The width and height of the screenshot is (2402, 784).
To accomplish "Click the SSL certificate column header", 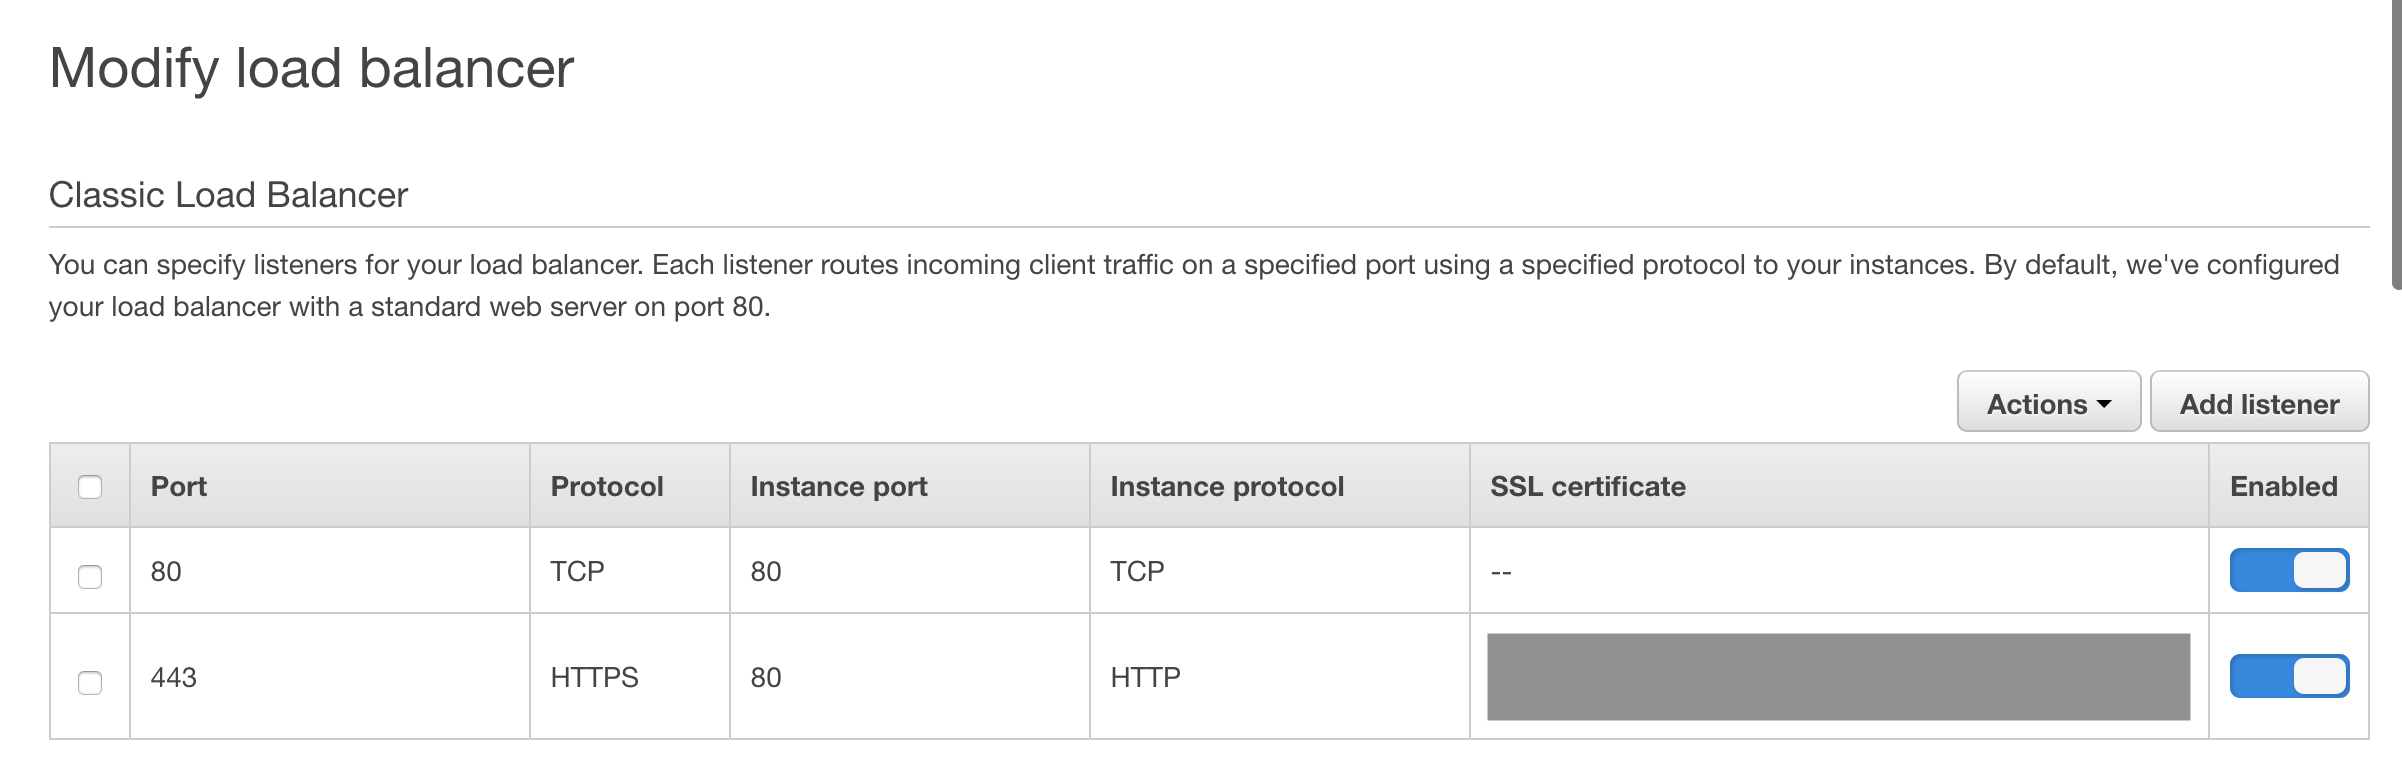I will [x=1588, y=487].
